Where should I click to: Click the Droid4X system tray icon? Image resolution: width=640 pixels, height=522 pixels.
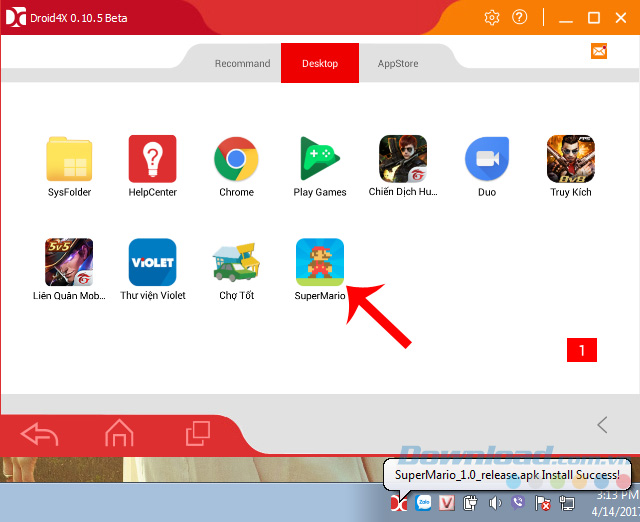click(x=399, y=503)
